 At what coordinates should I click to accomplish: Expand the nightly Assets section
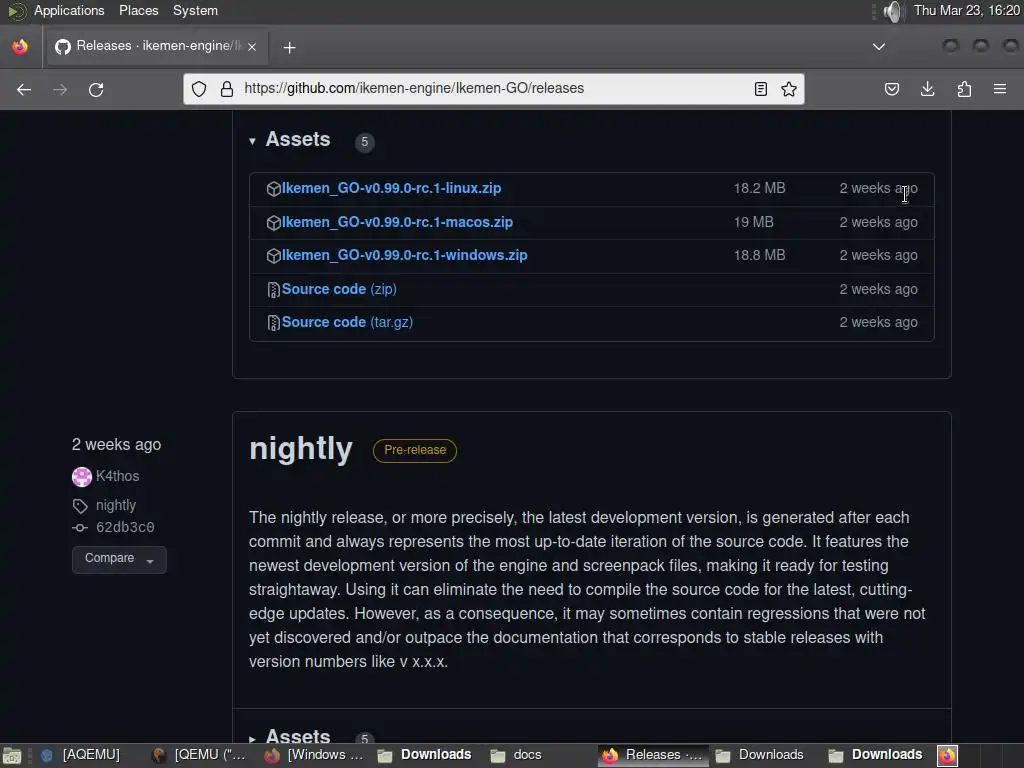tap(290, 737)
